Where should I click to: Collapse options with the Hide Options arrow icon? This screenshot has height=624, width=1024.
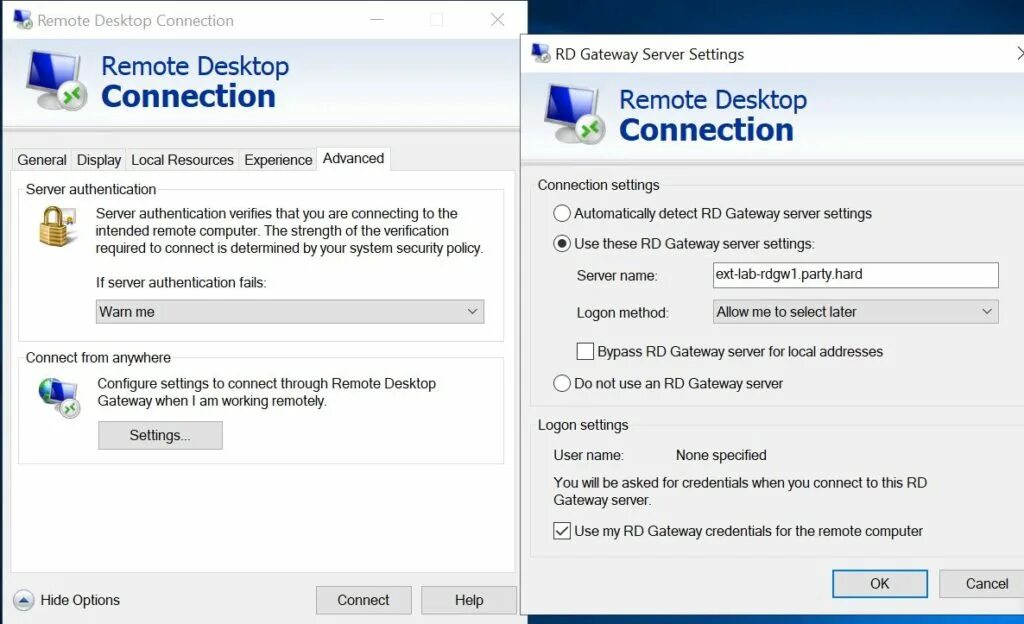(x=24, y=600)
